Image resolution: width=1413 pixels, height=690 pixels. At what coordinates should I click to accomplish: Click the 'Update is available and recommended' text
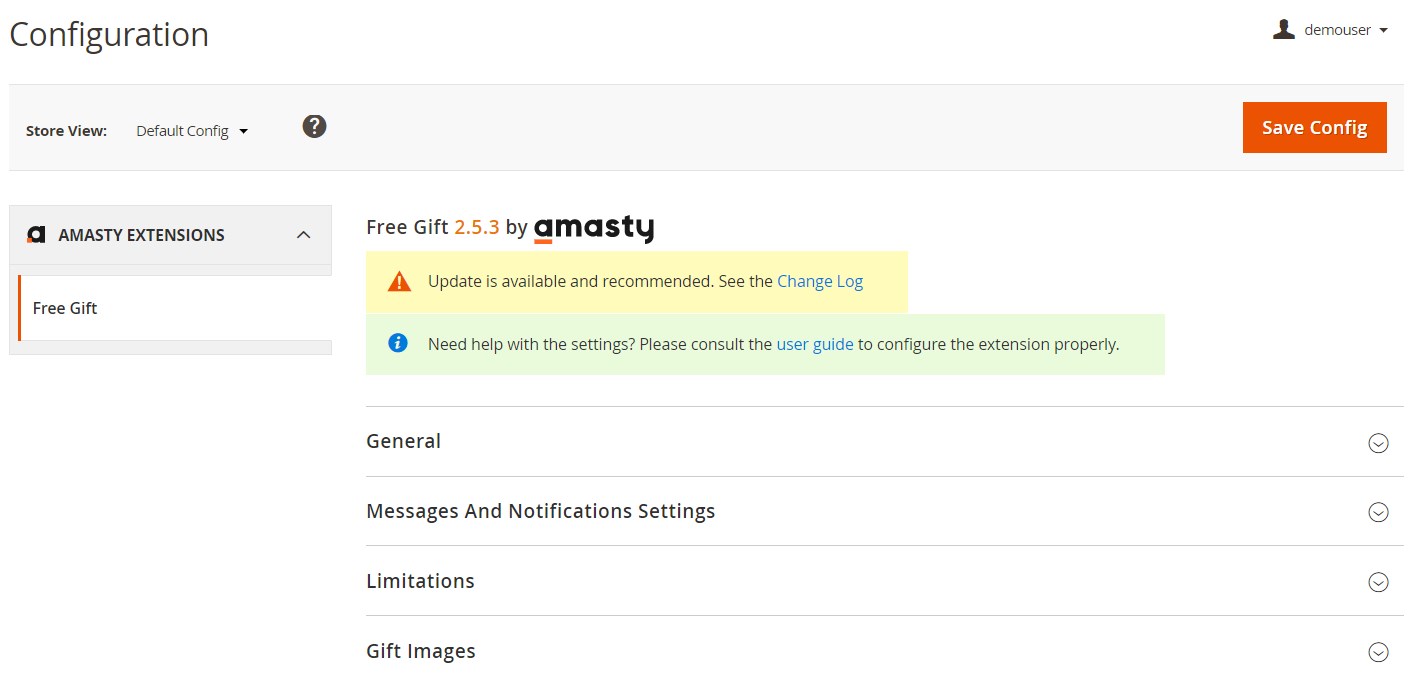click(571, 281)
